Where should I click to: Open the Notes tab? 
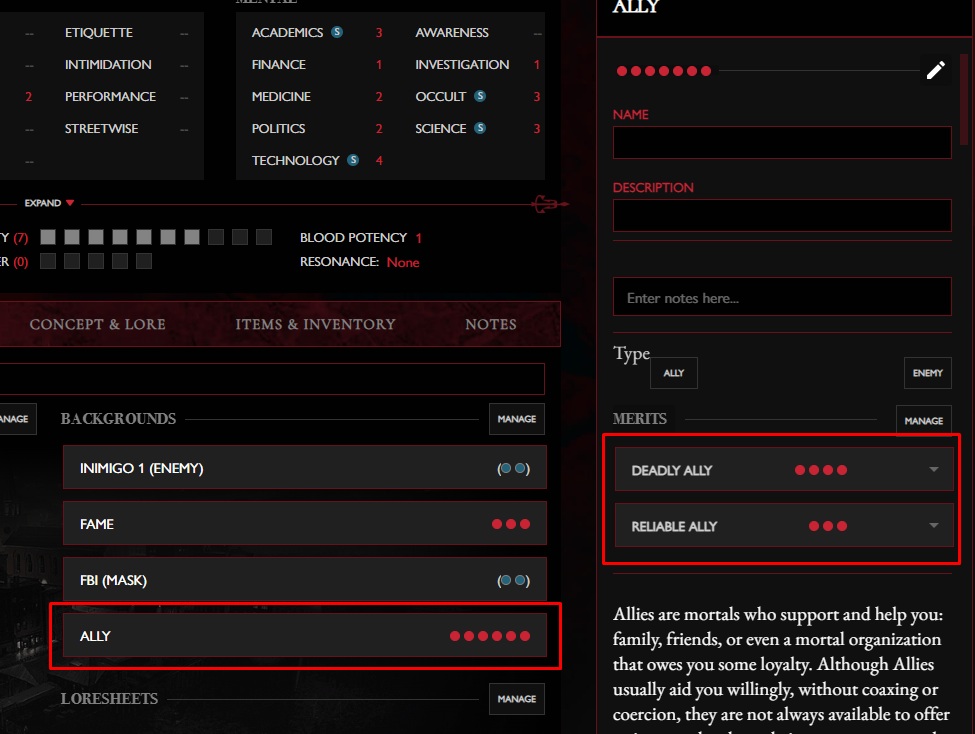(x=490, y=325)
